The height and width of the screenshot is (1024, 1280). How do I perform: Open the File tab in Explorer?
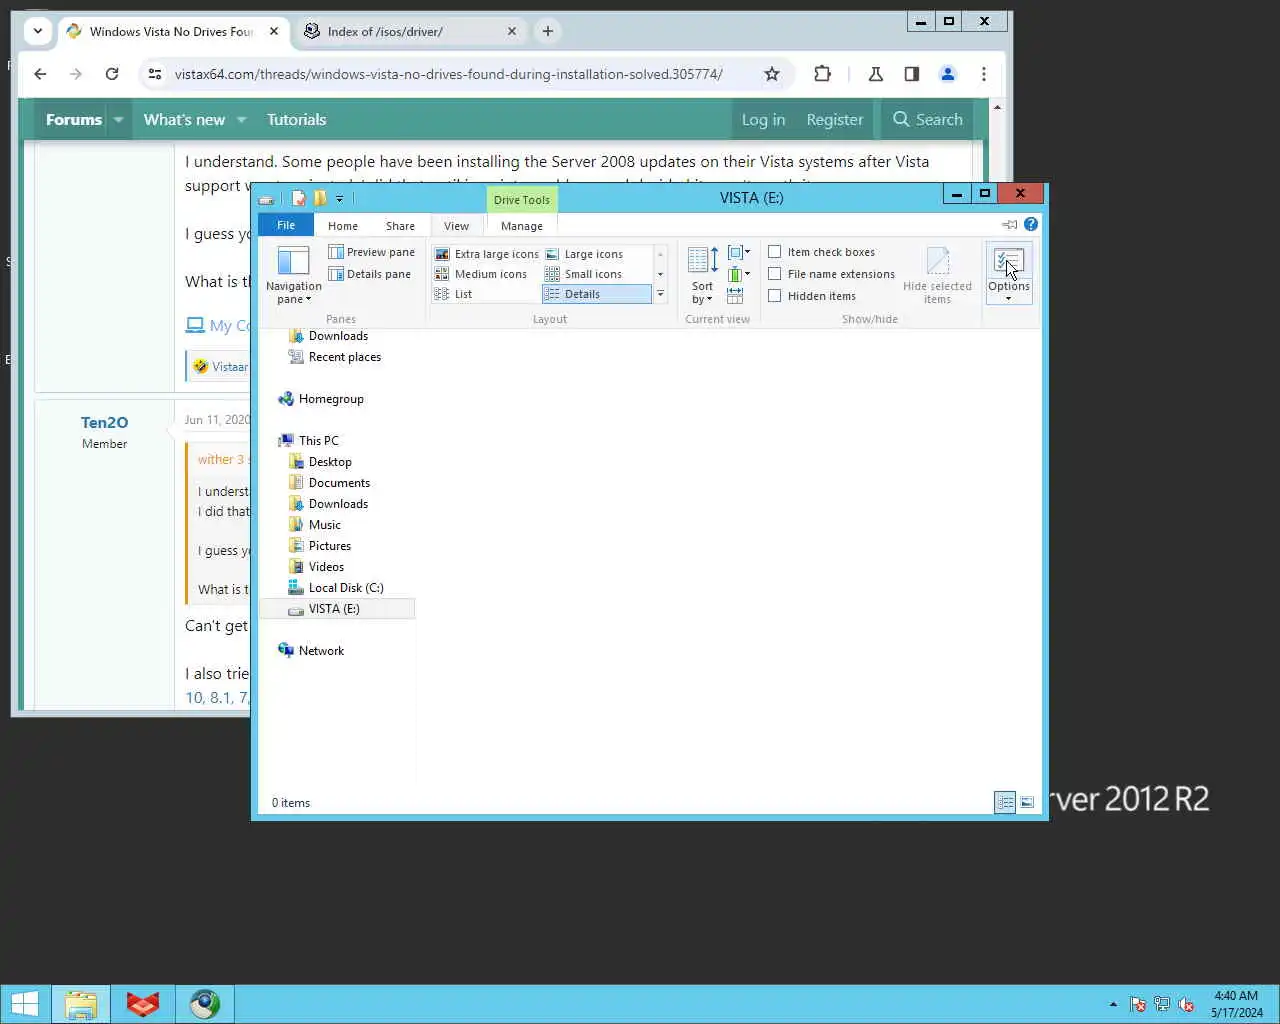(x=286, y=225)
